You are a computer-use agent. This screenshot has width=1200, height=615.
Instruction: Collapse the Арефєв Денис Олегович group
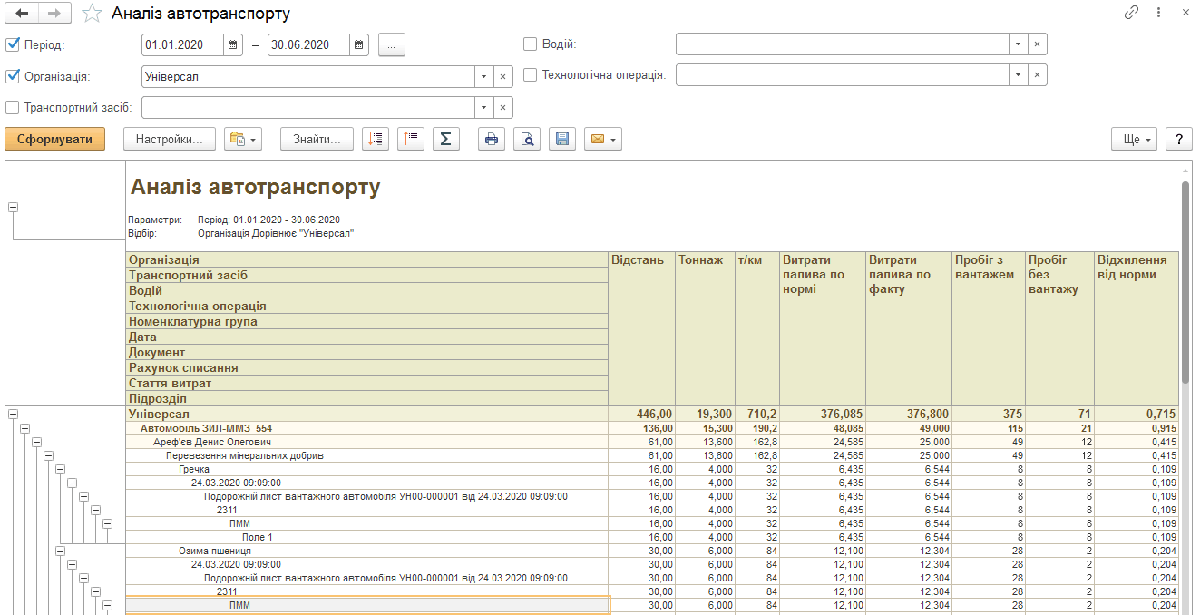tap(37, 441)
